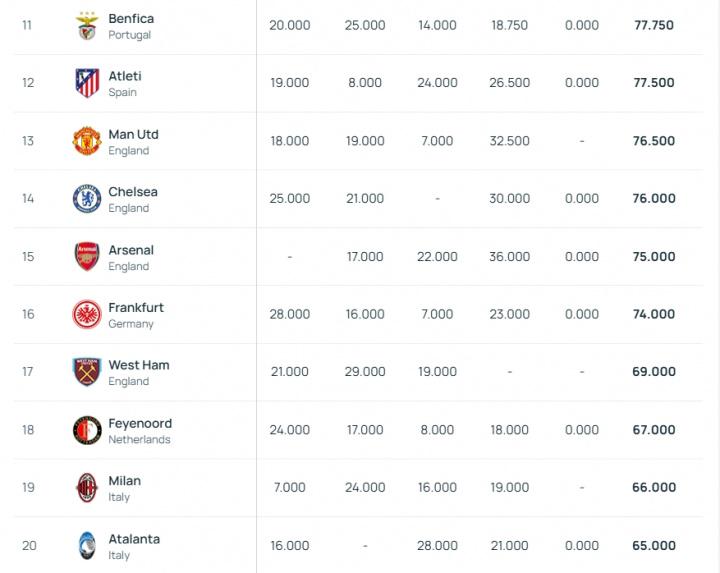Click Frankfurt's total 74.000 value

654,314
